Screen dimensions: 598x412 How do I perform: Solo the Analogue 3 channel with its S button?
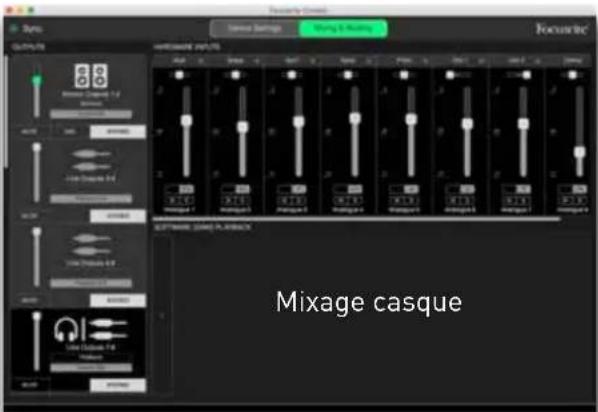pos(299,200)
